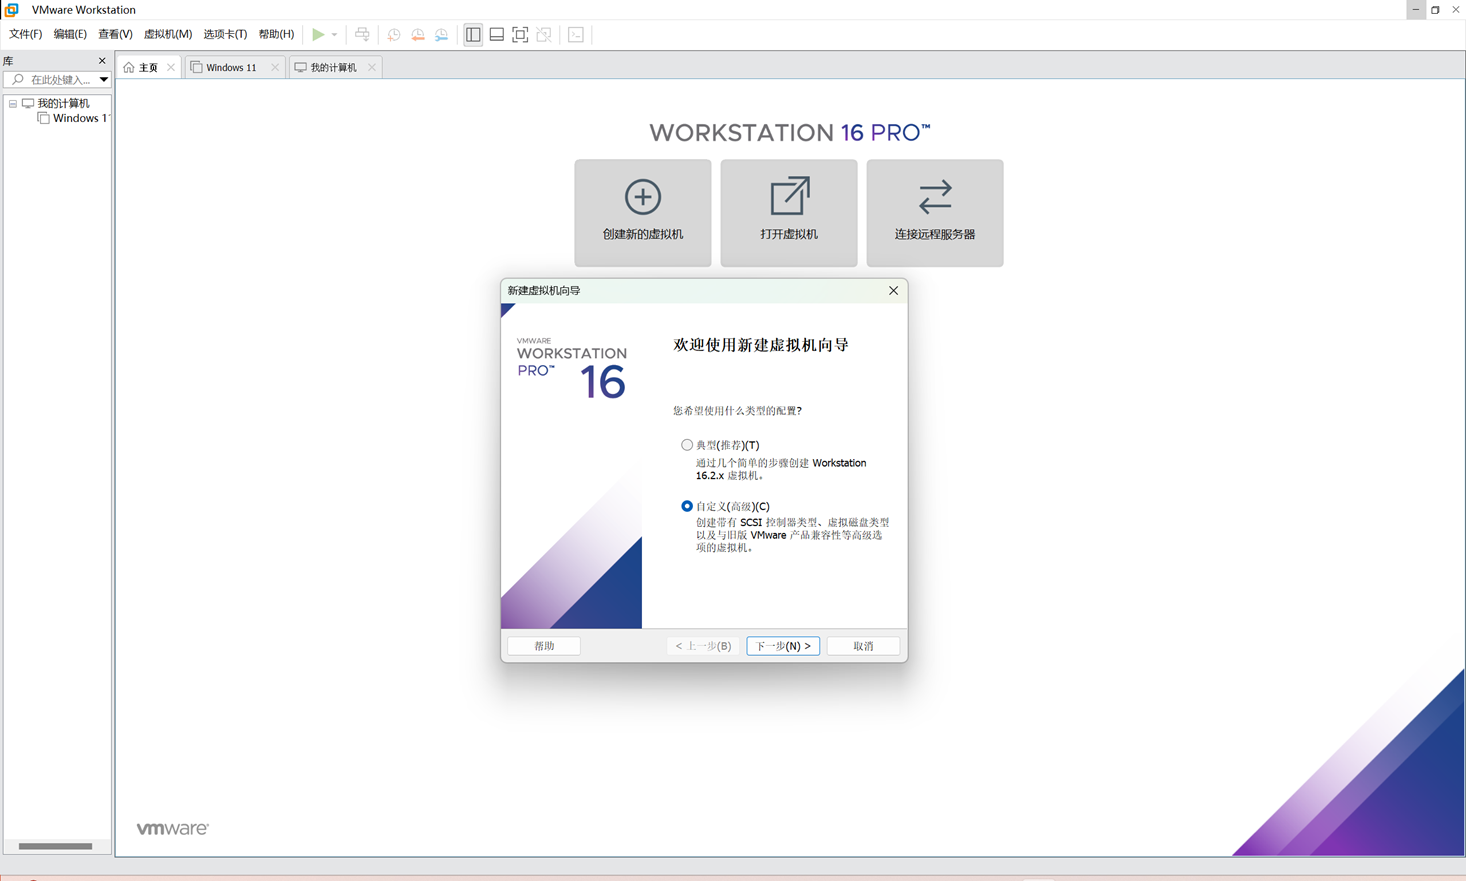Open the 文件(F) menu

26,34
